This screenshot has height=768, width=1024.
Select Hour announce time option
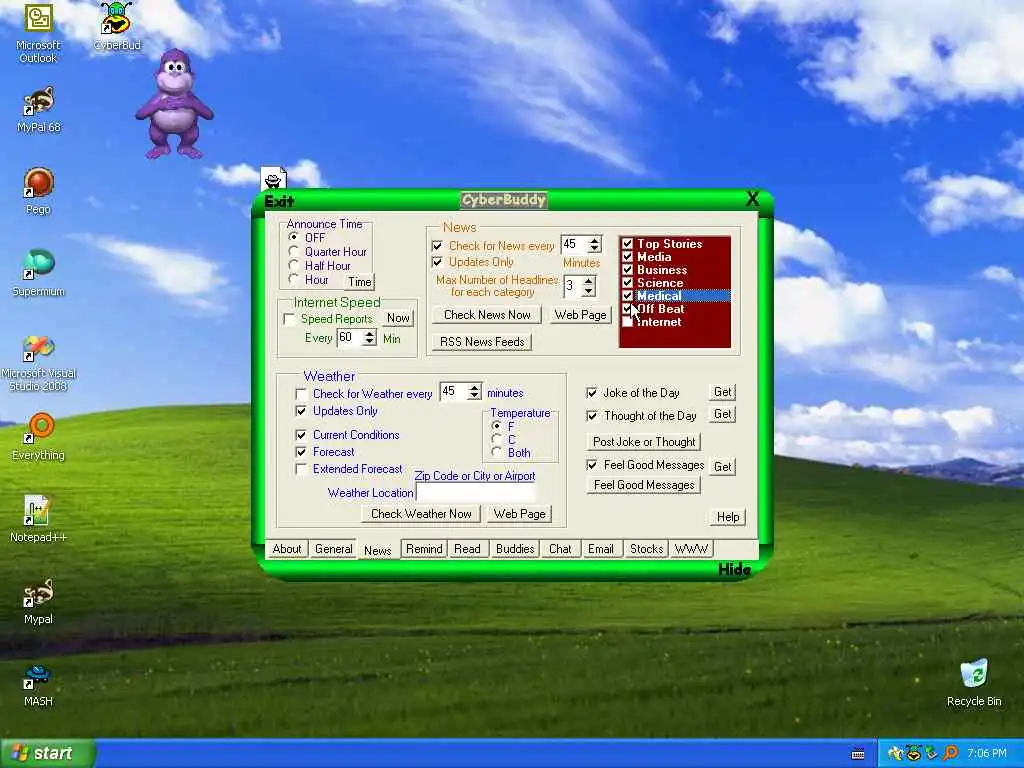(x=294, y=280)
